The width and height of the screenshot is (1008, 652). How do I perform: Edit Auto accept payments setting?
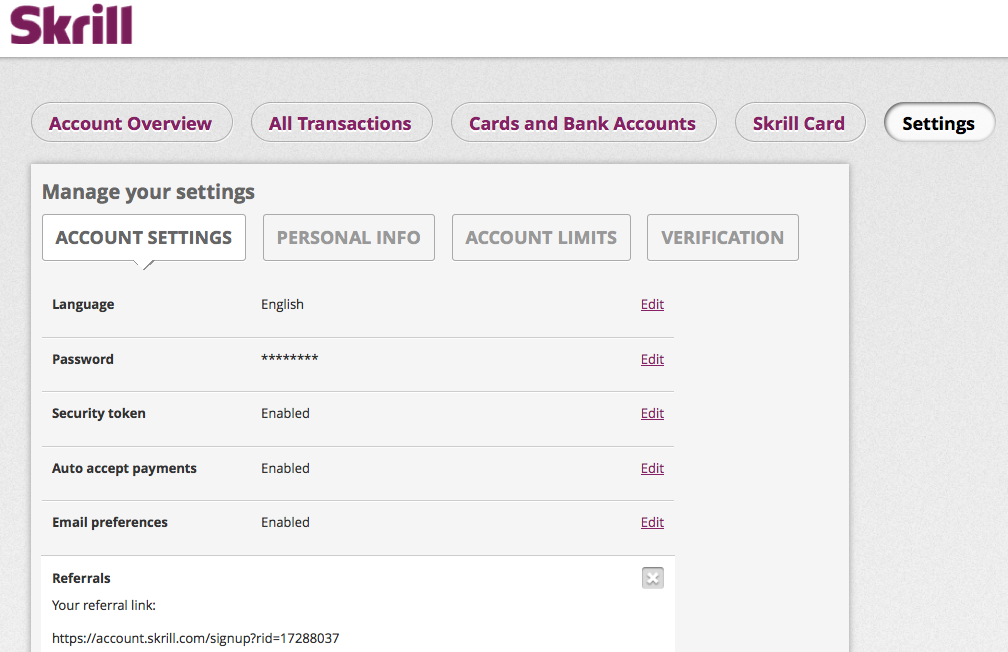click(x=652, y=469)
